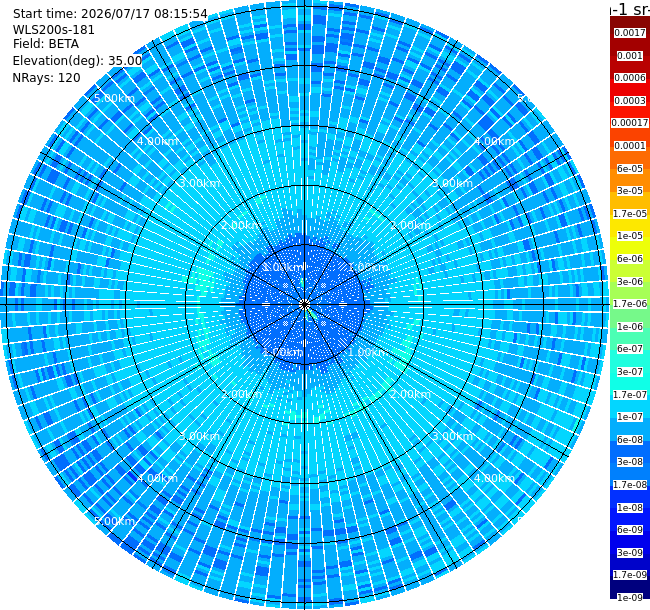Select the lower-right 2.00km range label
Screen dimensions: 650x610
tap(410, 394)
